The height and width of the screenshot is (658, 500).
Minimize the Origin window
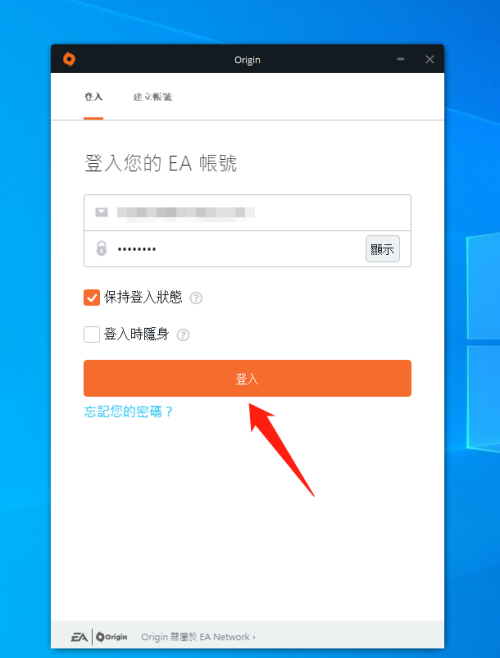[401, 59]
